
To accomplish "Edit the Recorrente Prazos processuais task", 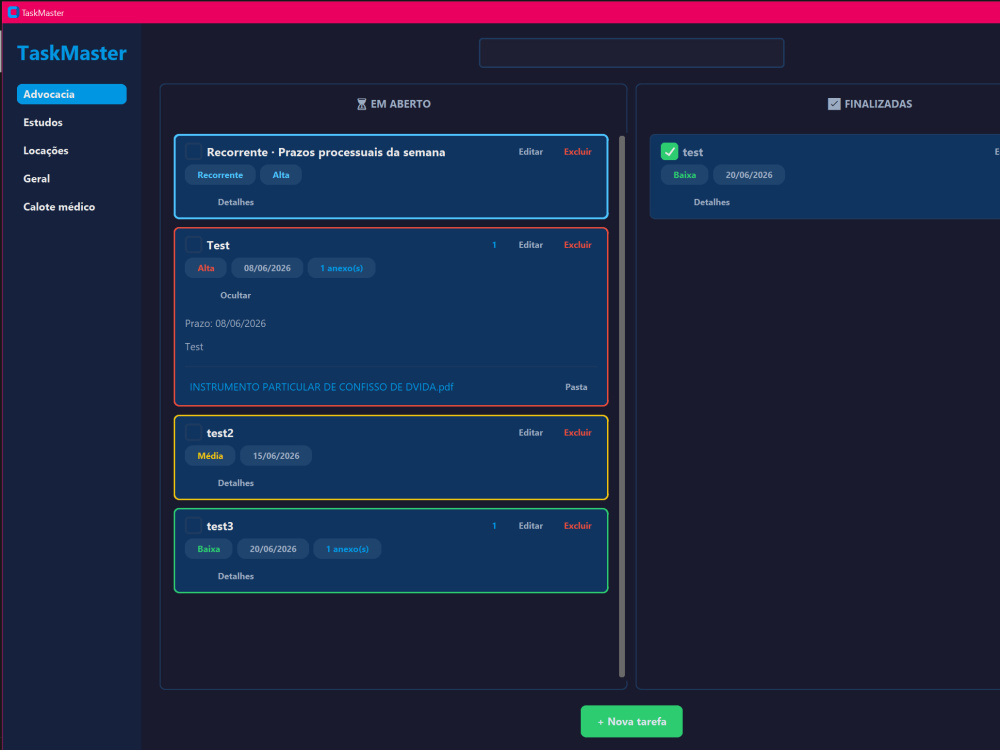I will 531,152.
